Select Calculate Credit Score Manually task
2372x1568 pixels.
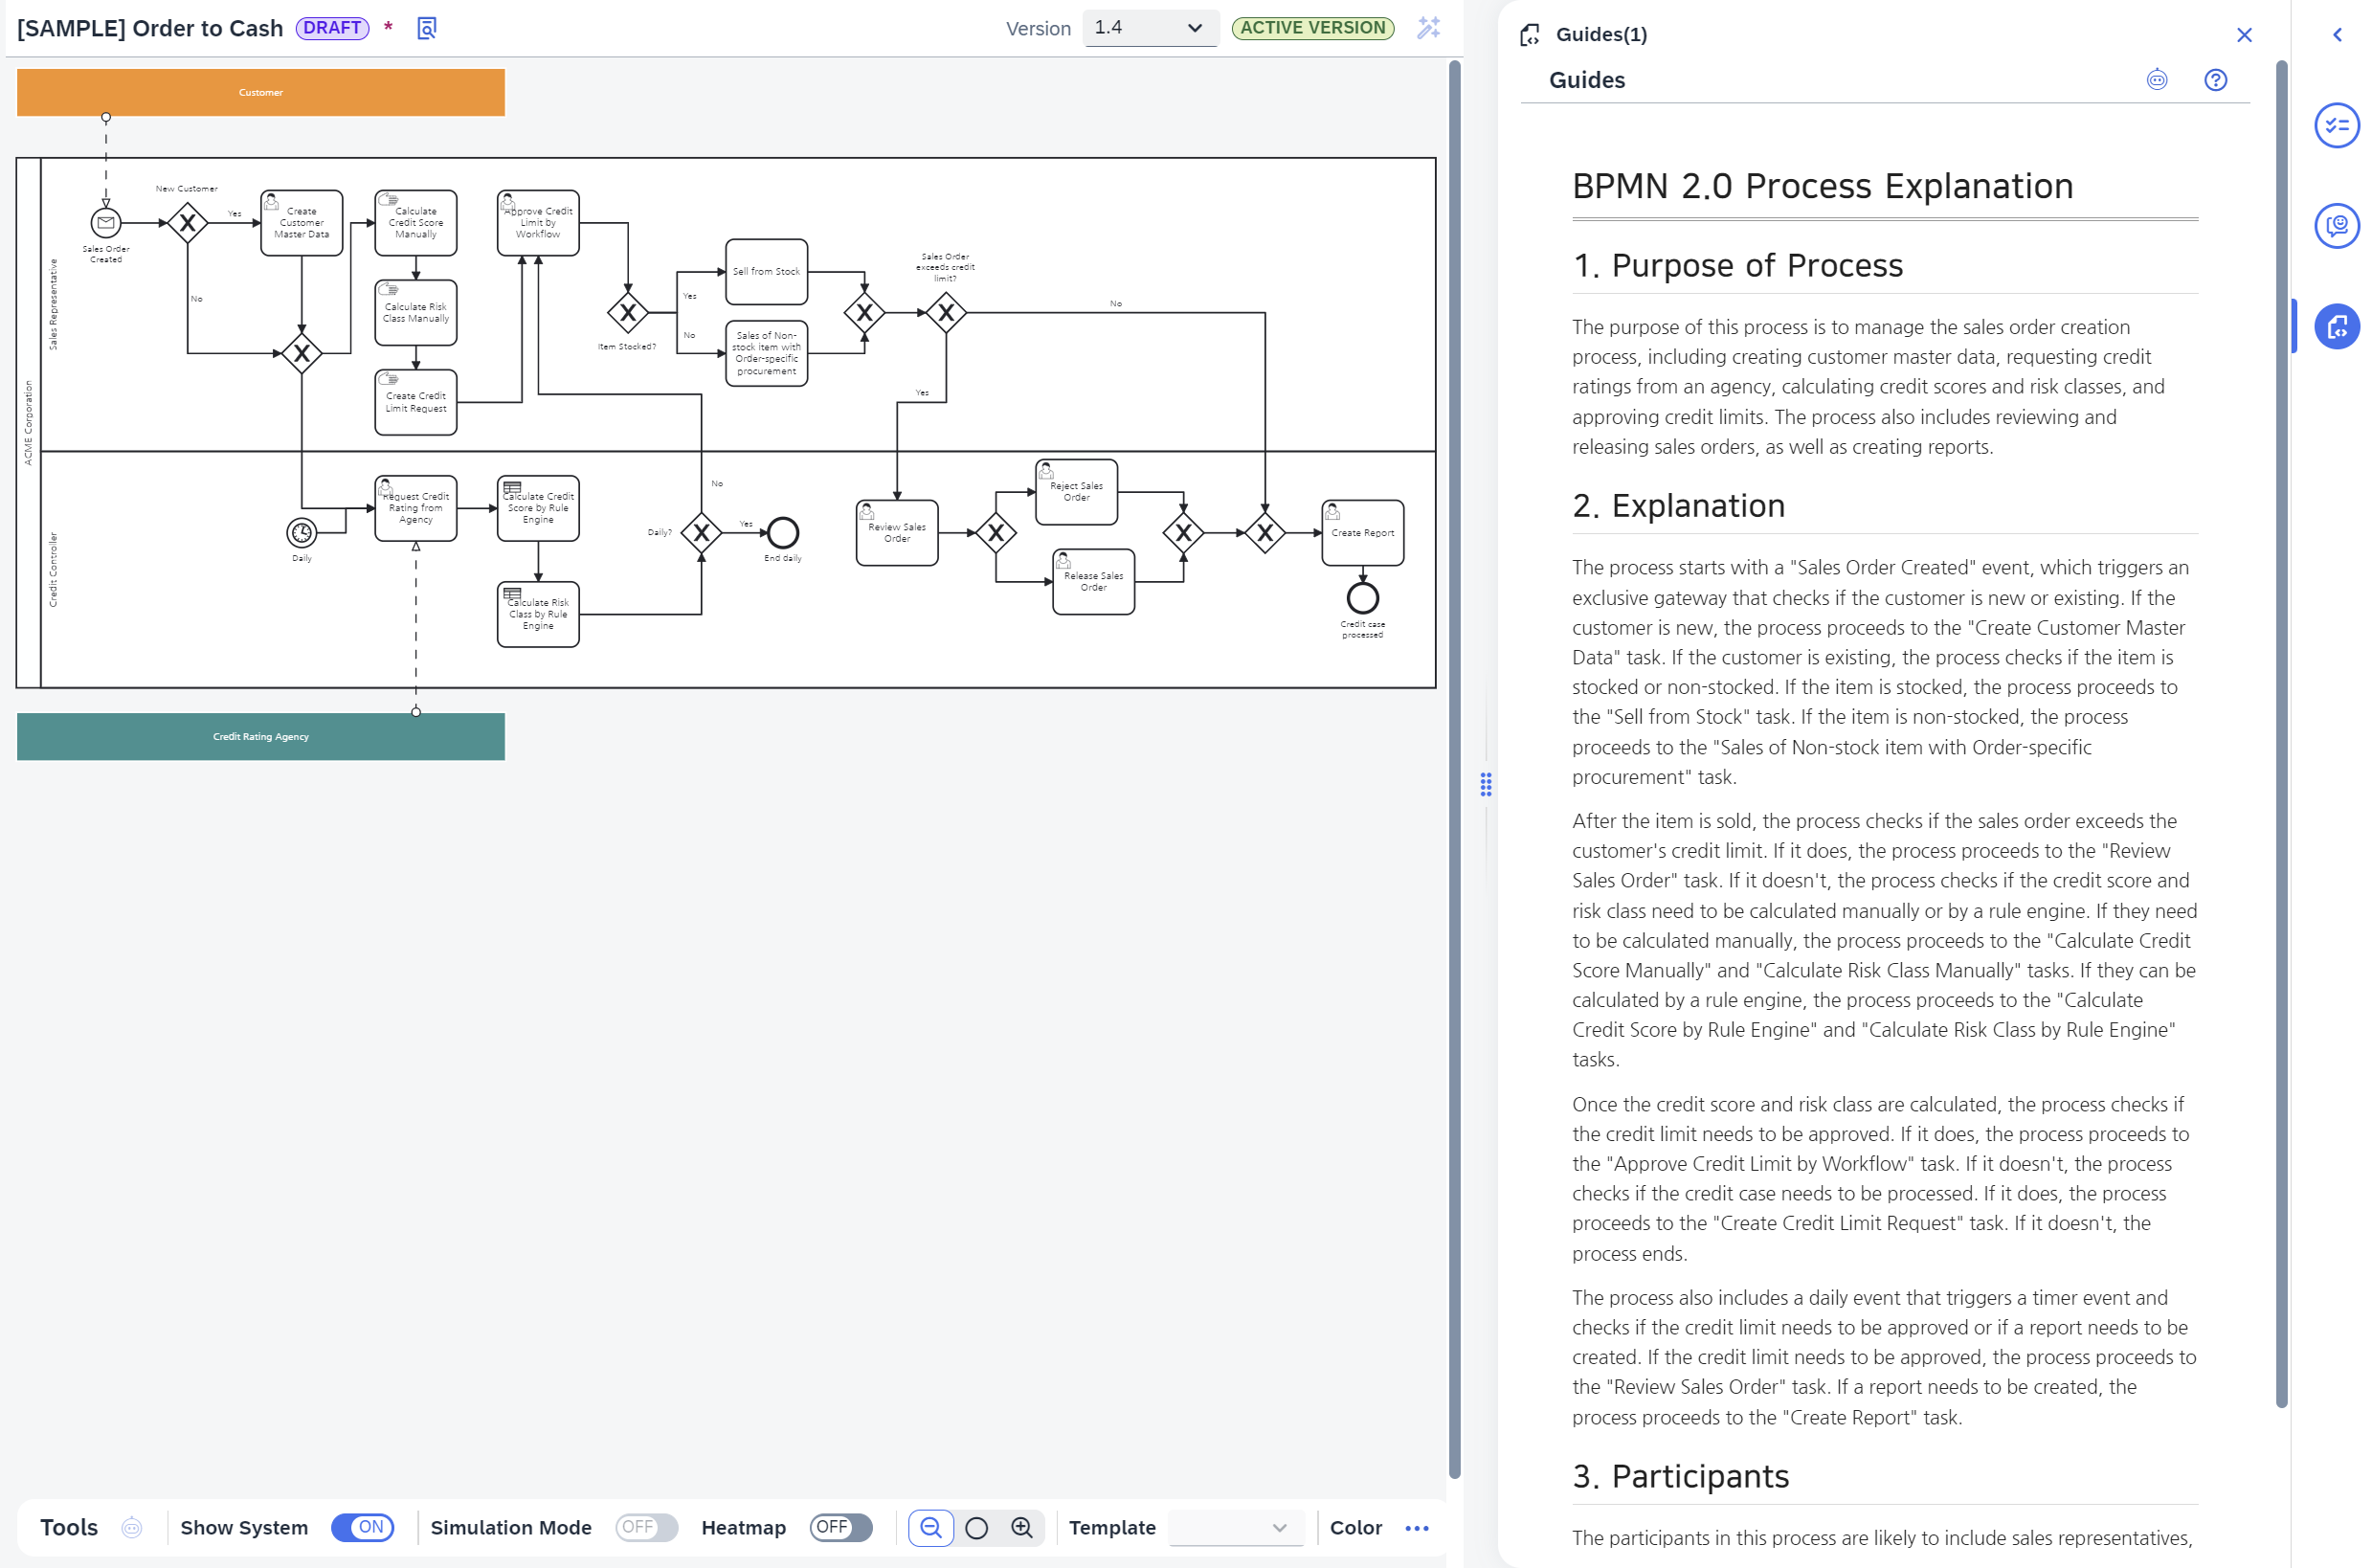pos(416,222)
